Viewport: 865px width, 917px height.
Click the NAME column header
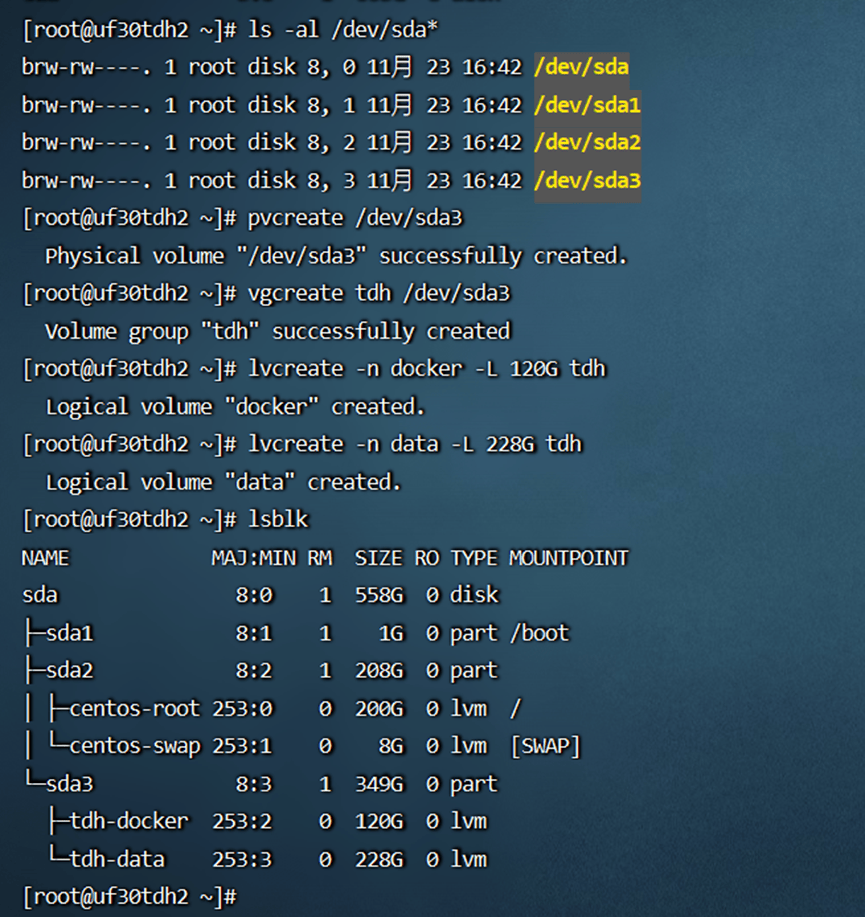click(45, 558)
